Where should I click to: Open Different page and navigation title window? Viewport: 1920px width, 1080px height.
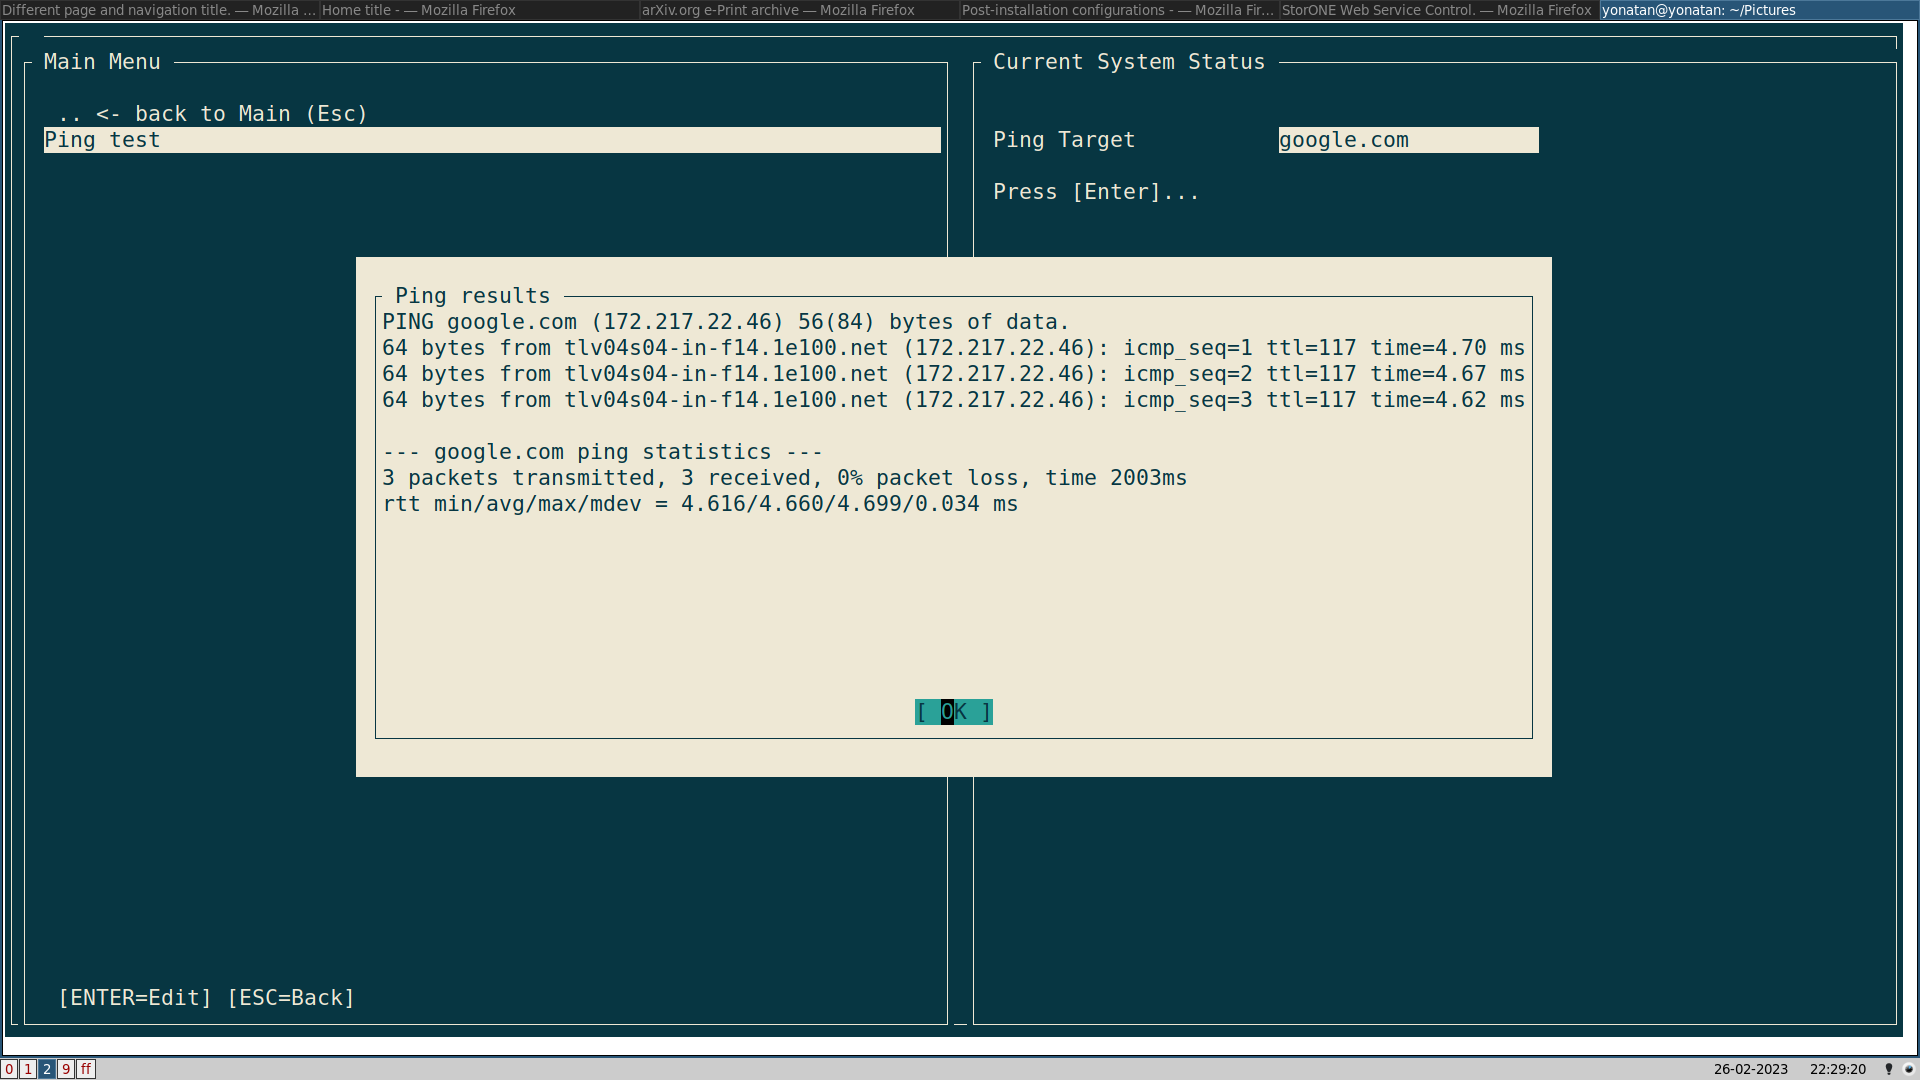(159, 10)
